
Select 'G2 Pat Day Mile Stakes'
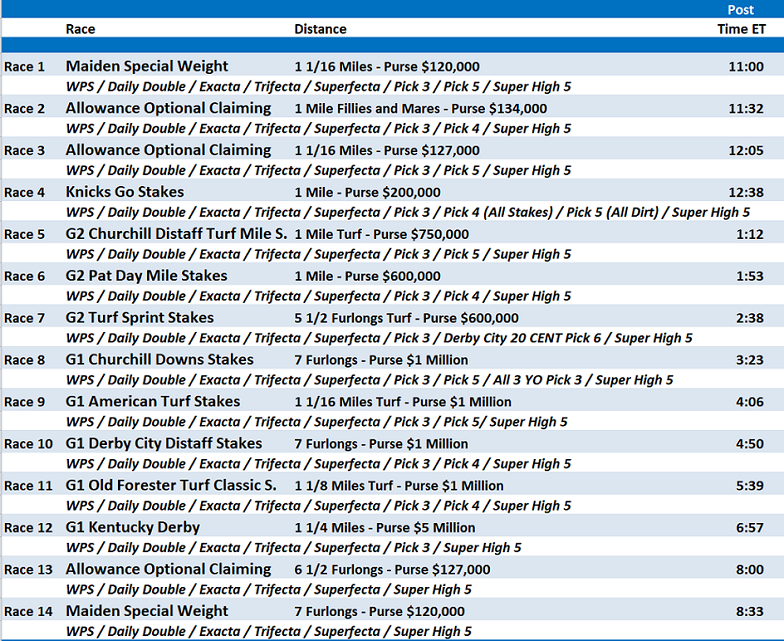(x=146, y=276)
